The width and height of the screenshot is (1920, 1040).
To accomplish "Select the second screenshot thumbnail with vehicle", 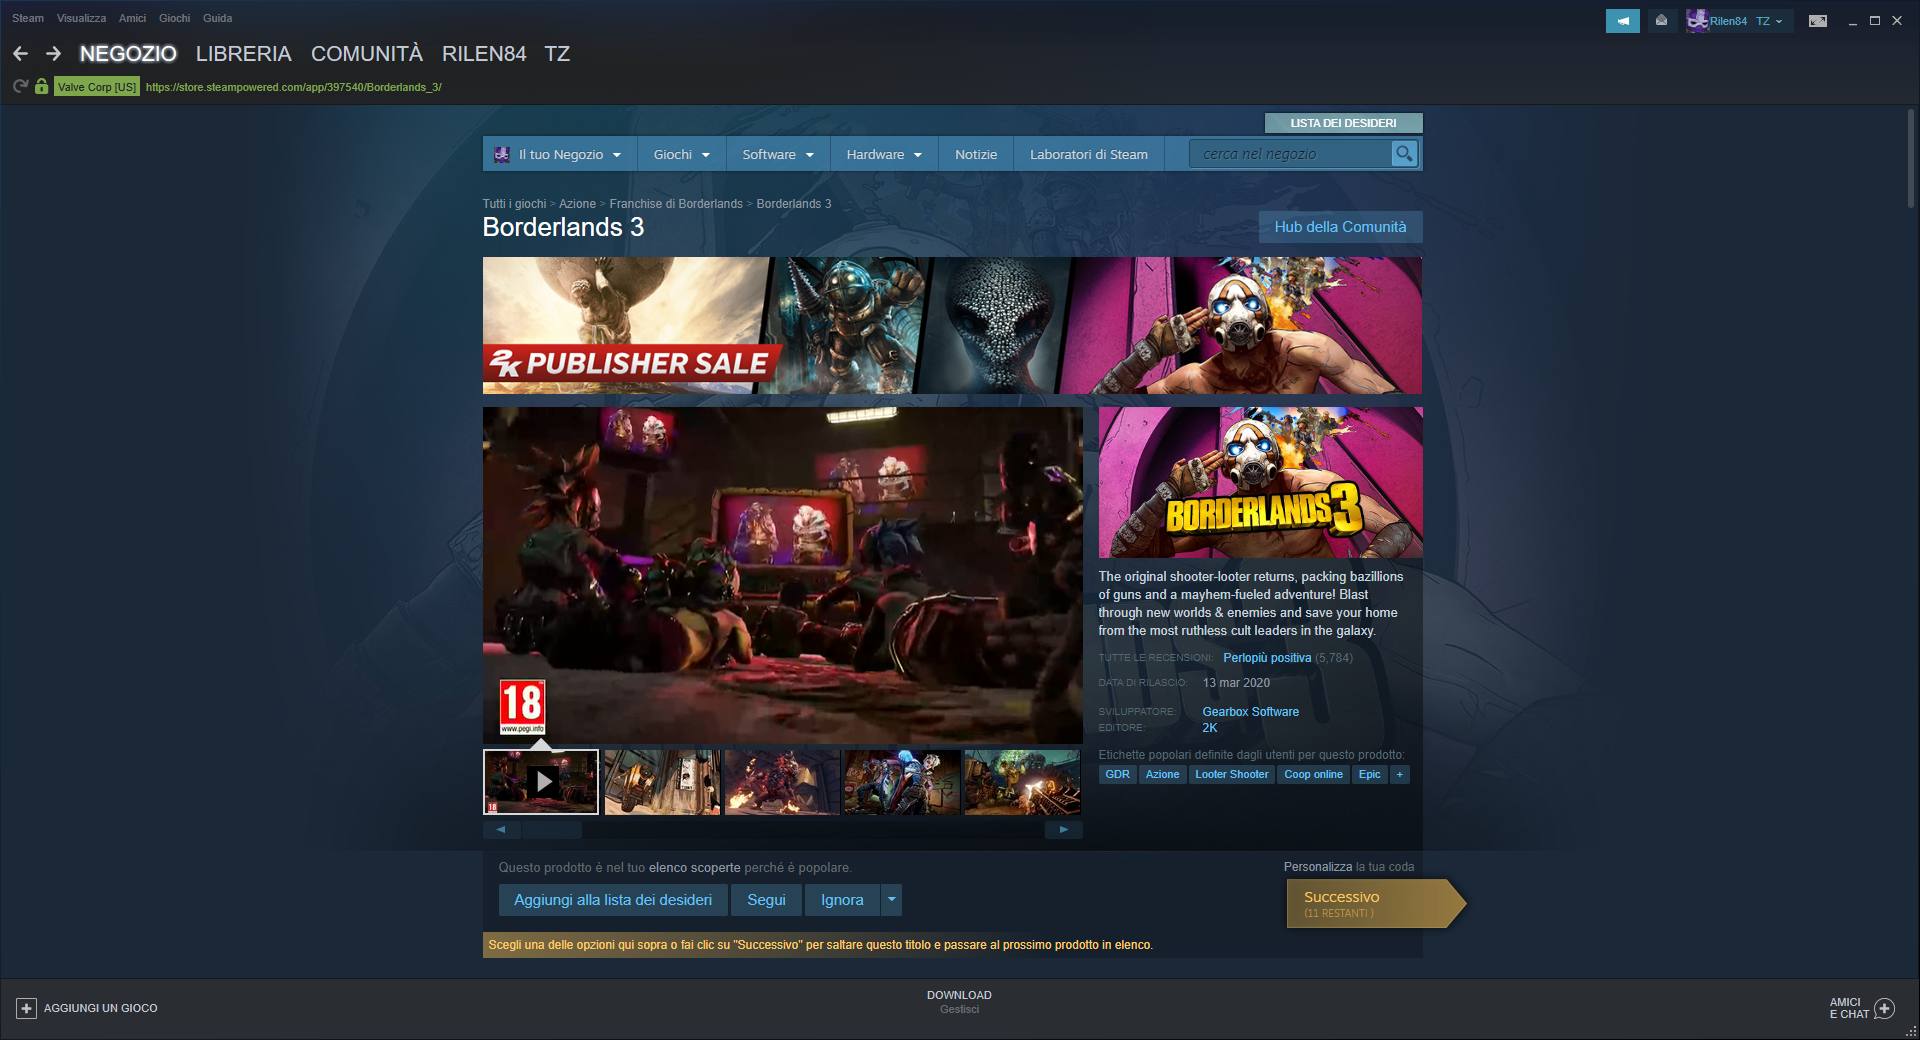I will pos(662,782).
